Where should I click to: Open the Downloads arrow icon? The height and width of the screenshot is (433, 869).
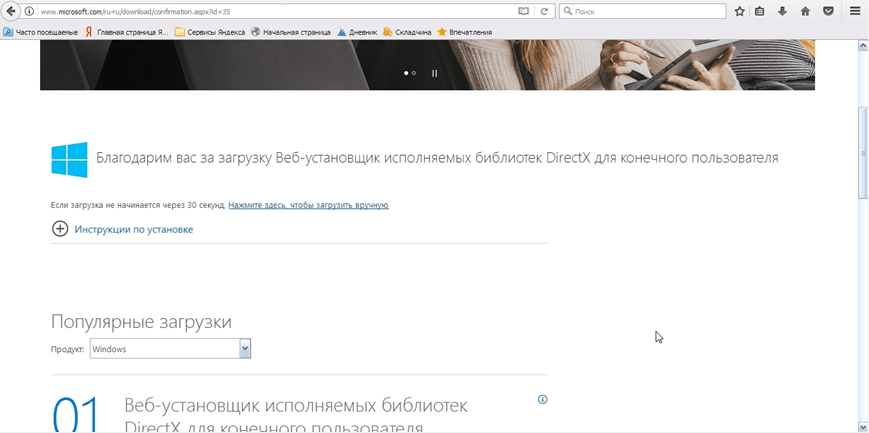click(x=782, y=11)
